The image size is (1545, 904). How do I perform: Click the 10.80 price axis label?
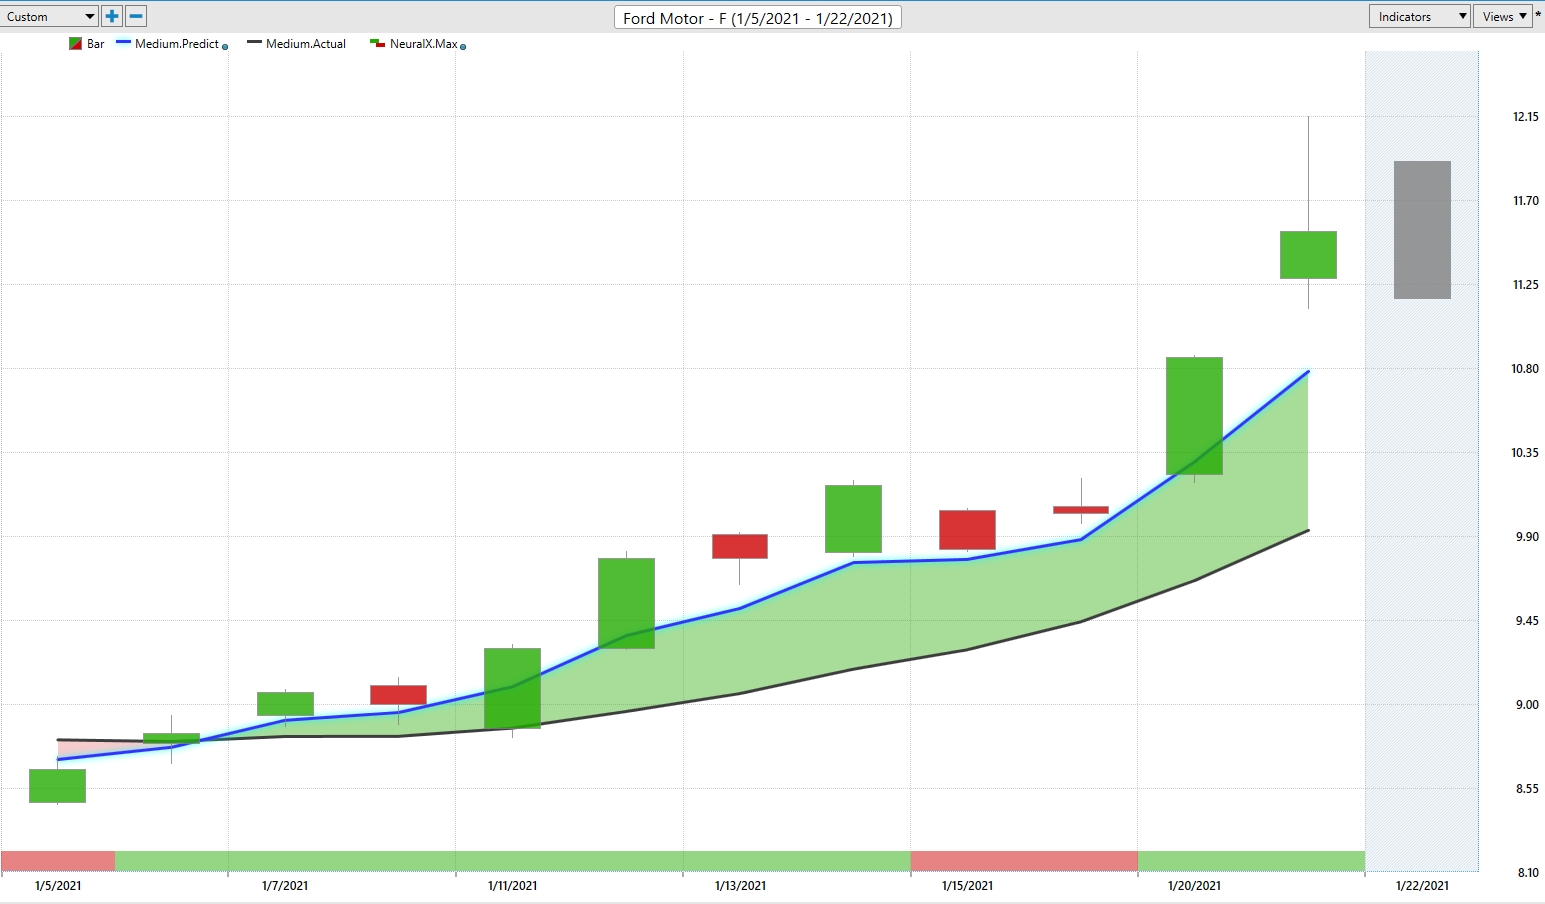[x=1525, y=369]
